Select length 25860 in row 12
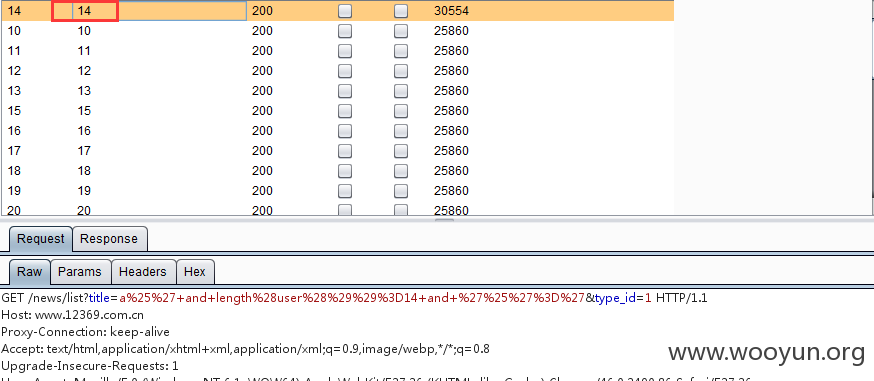874x381 pixels. pyautogui.click(x=451, y=71)
